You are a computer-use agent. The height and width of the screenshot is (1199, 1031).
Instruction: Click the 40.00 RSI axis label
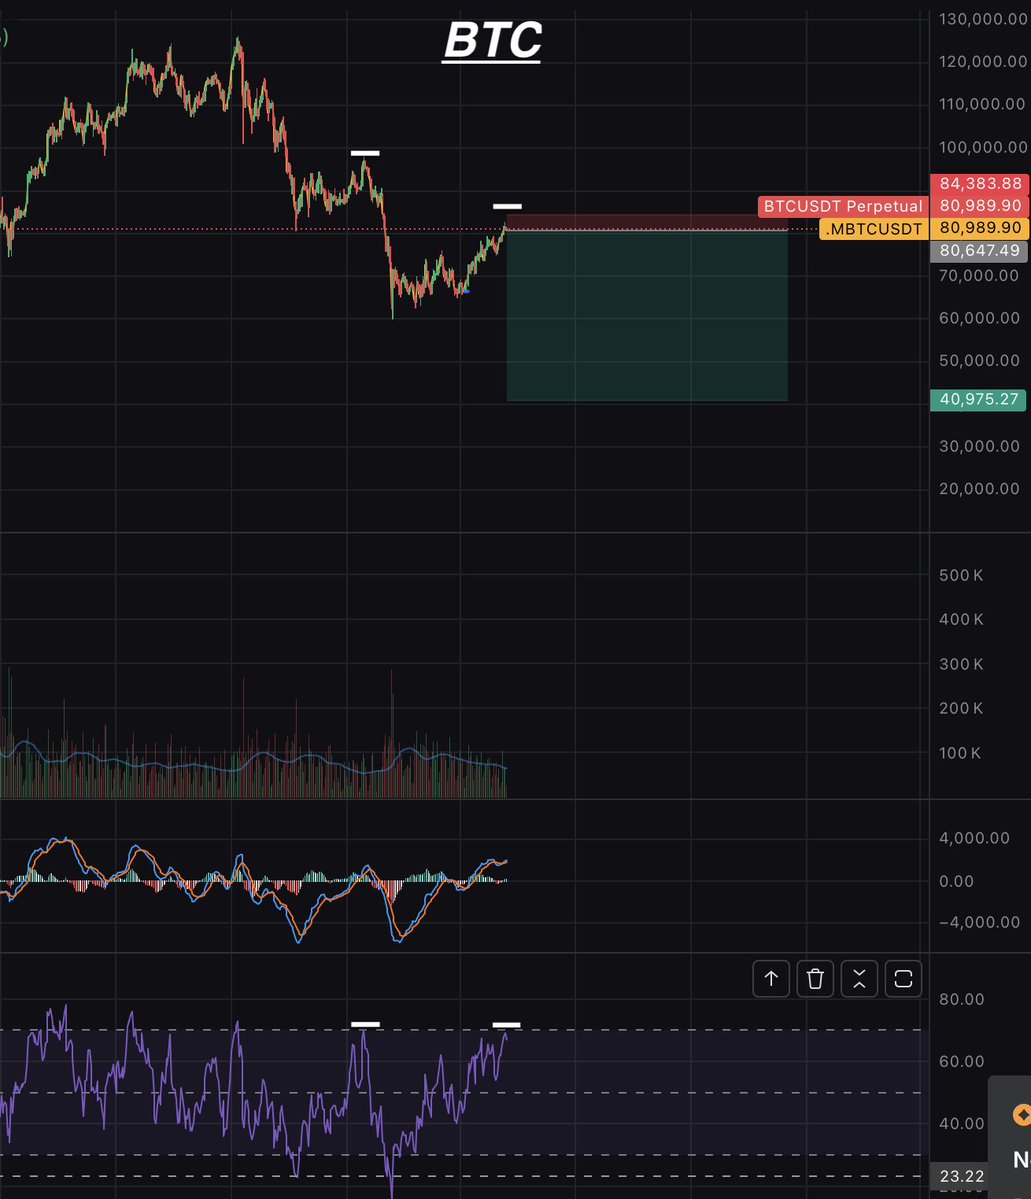click(961, 1123)
